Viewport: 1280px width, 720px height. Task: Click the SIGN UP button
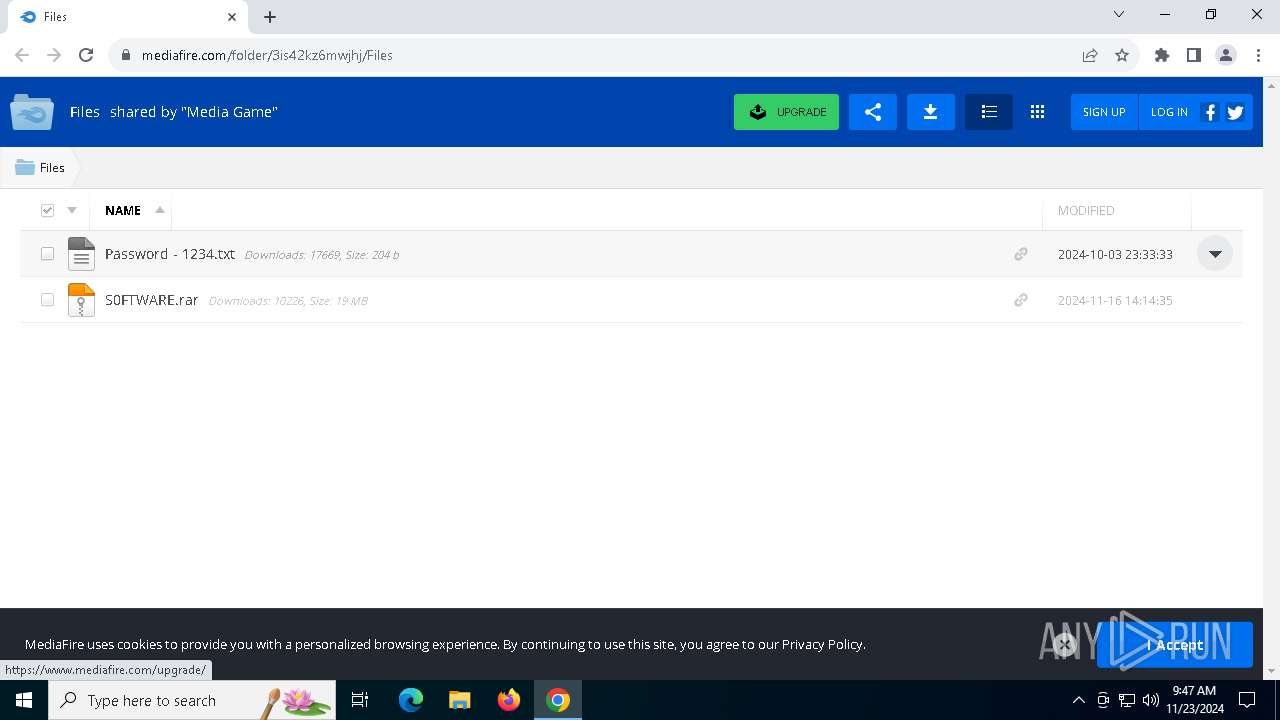(1104, 112)
